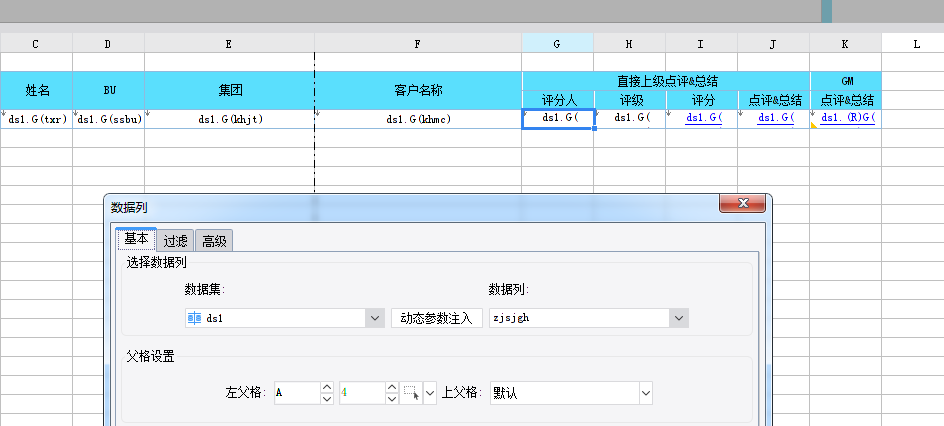Click the GM header cell
The width and height of the screenshot is (944, 426).
pos(846,81)
